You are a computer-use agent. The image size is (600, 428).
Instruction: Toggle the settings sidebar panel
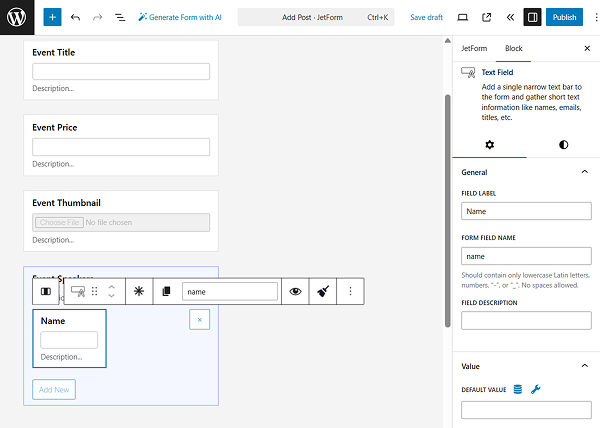[532, 17]
